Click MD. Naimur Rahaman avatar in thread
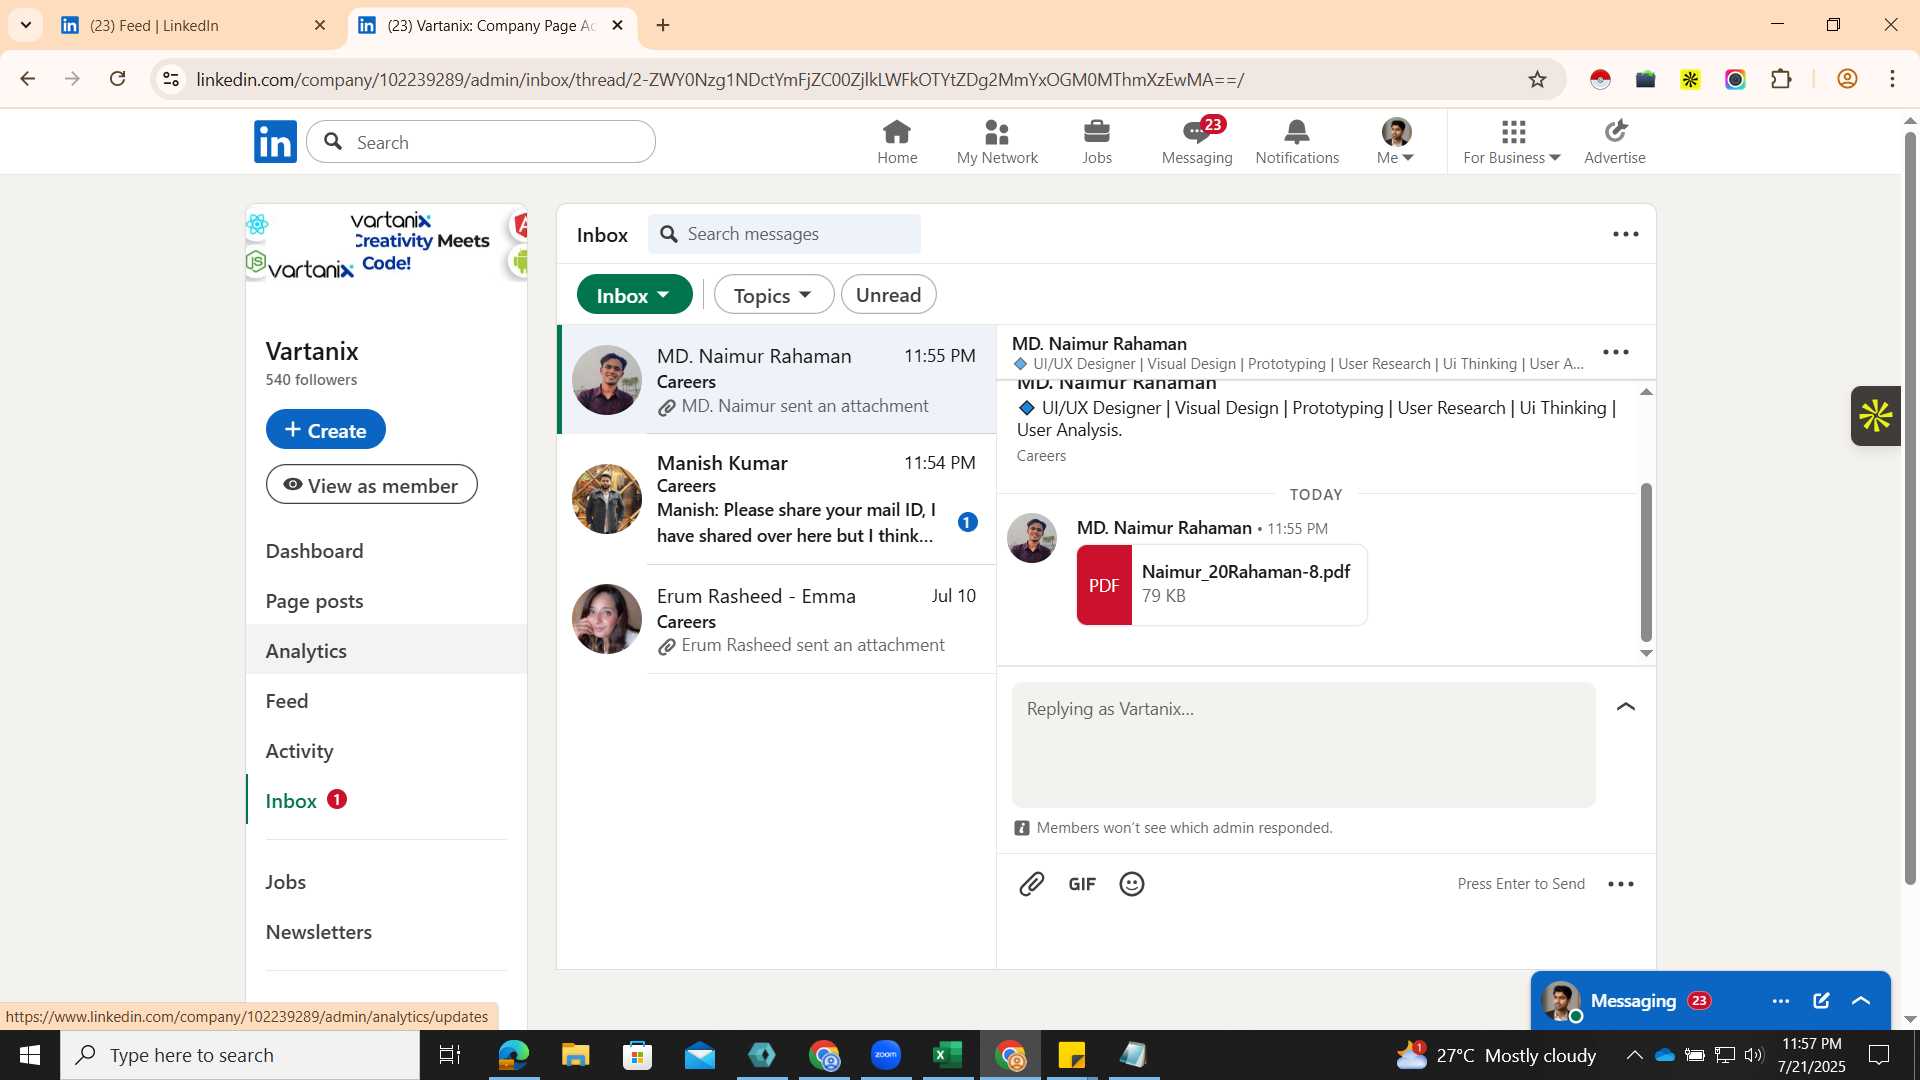The width and height of the screenshot is (1920, 1080). 1032,538
